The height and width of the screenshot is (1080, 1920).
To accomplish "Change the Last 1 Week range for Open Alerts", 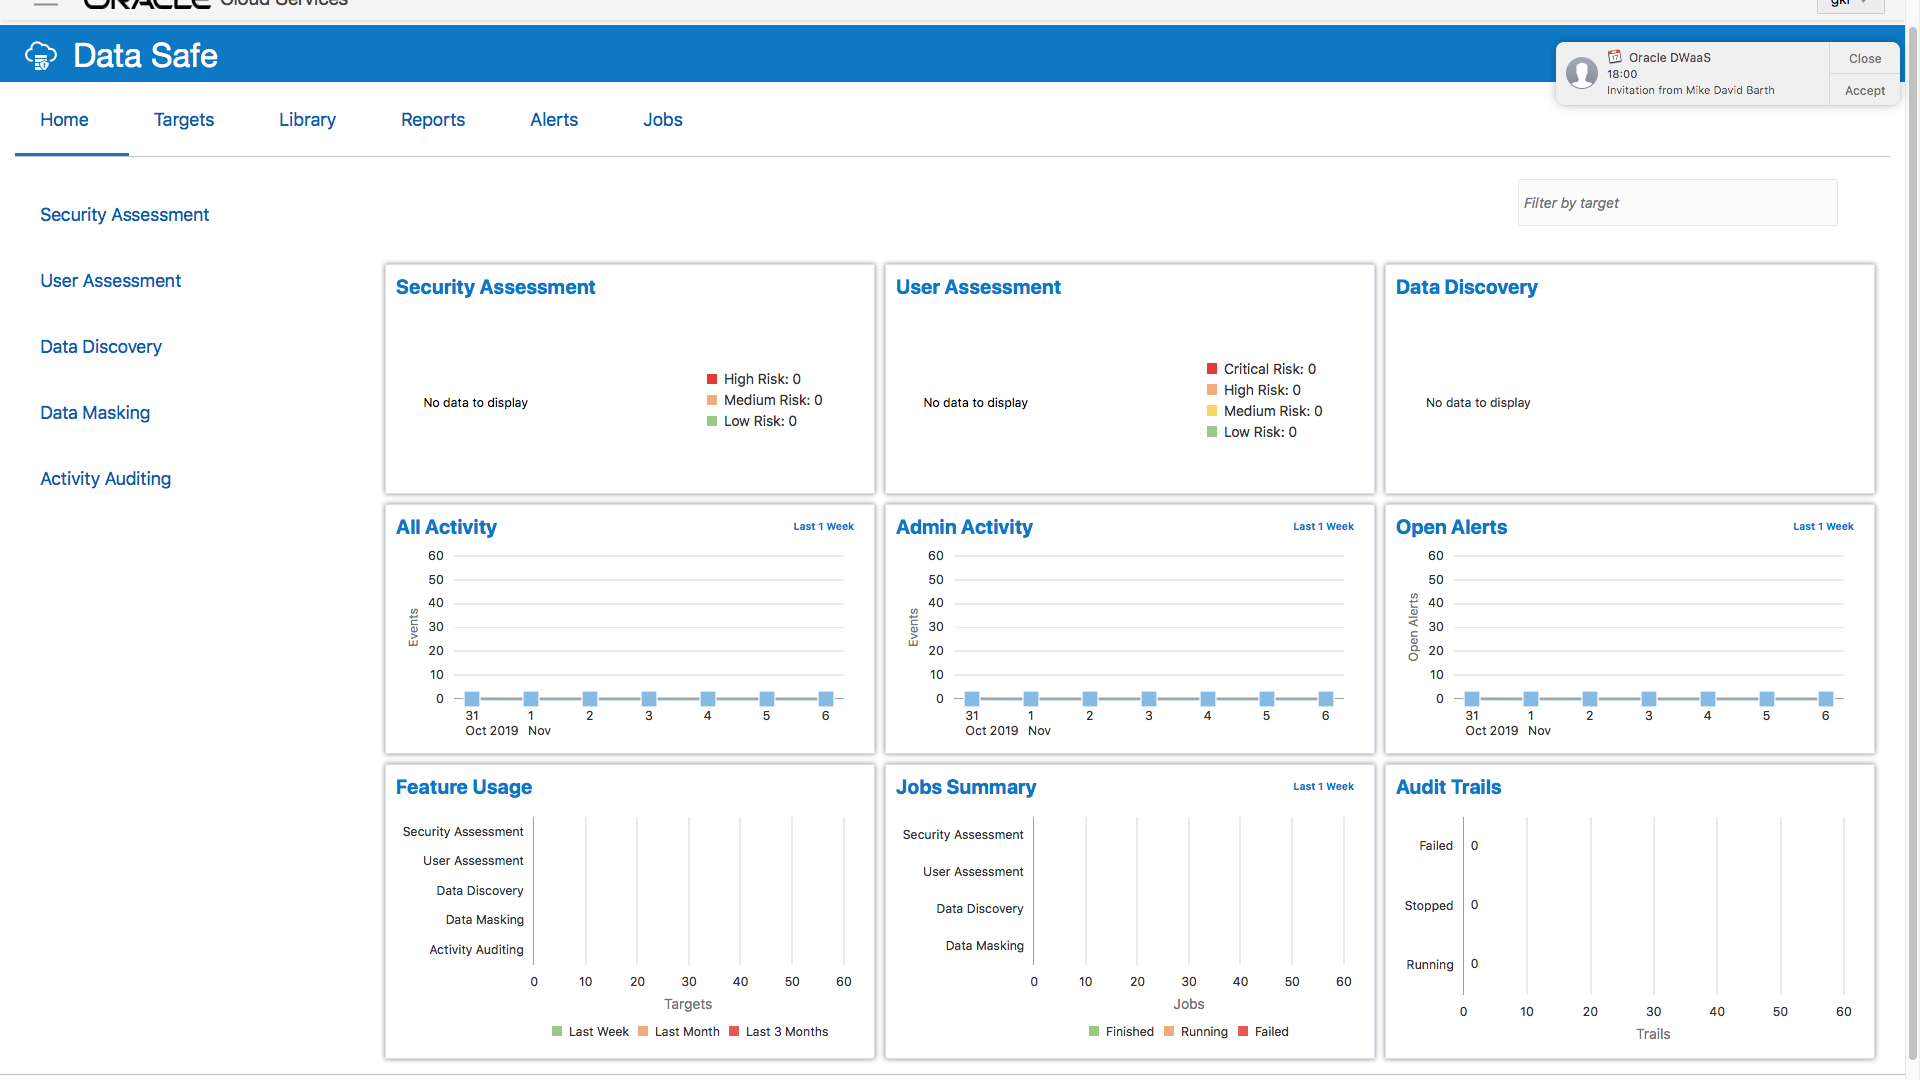I will pyautogui.click(x=1822, y=526).
